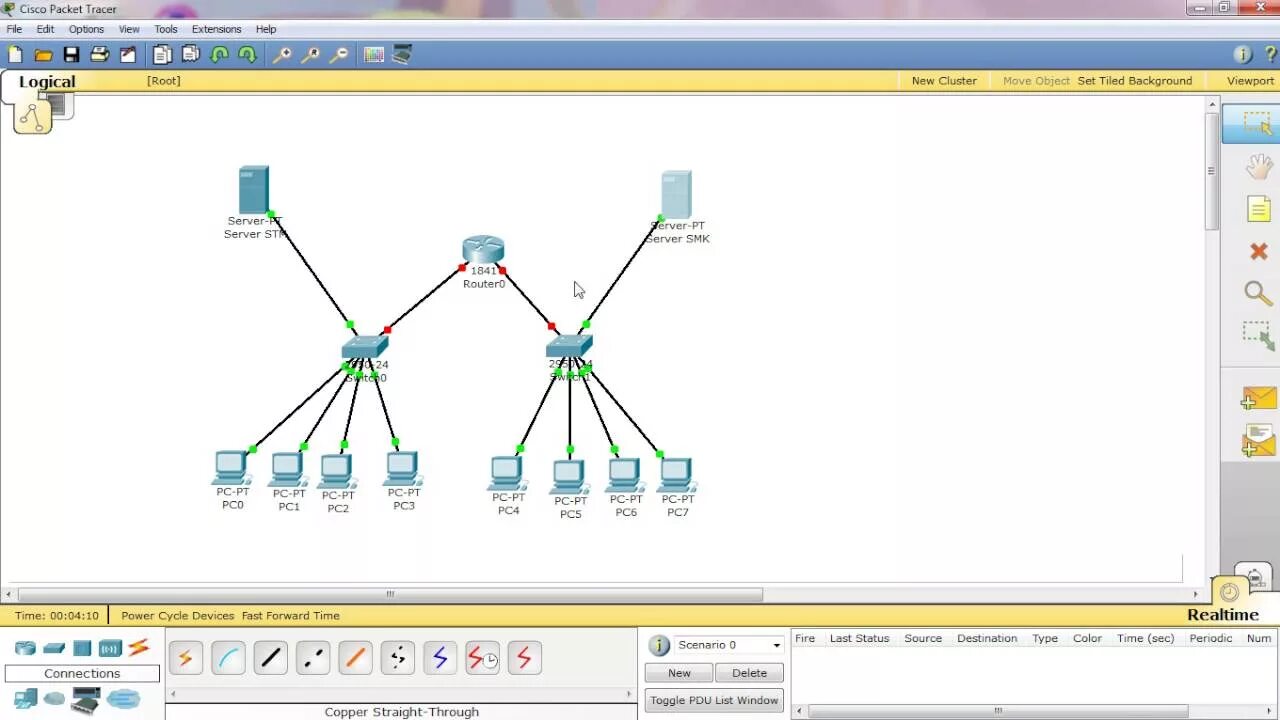Open the View menu
The height and width of the screenshot is (720, 1280).
point(129,29)
